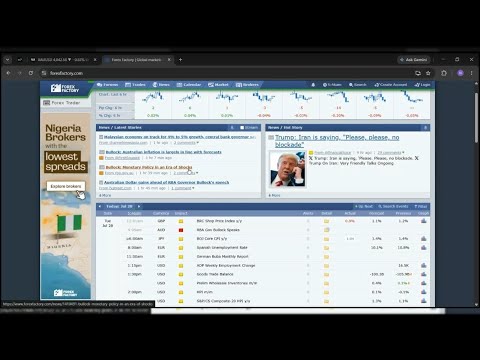Open the browser extensions puzzle icon
This screenshot has height=360, width=480.
444,73
